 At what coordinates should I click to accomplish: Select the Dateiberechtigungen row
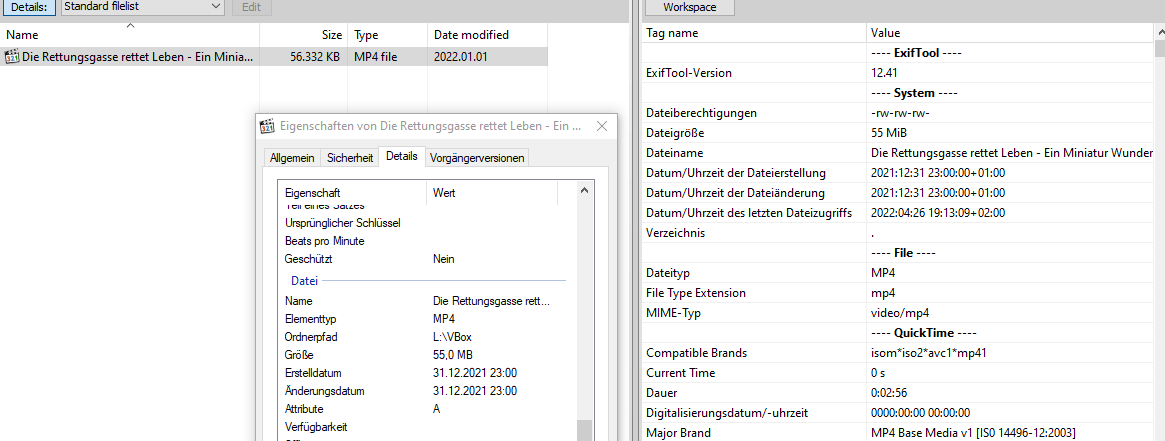click(x=898, y=113)
